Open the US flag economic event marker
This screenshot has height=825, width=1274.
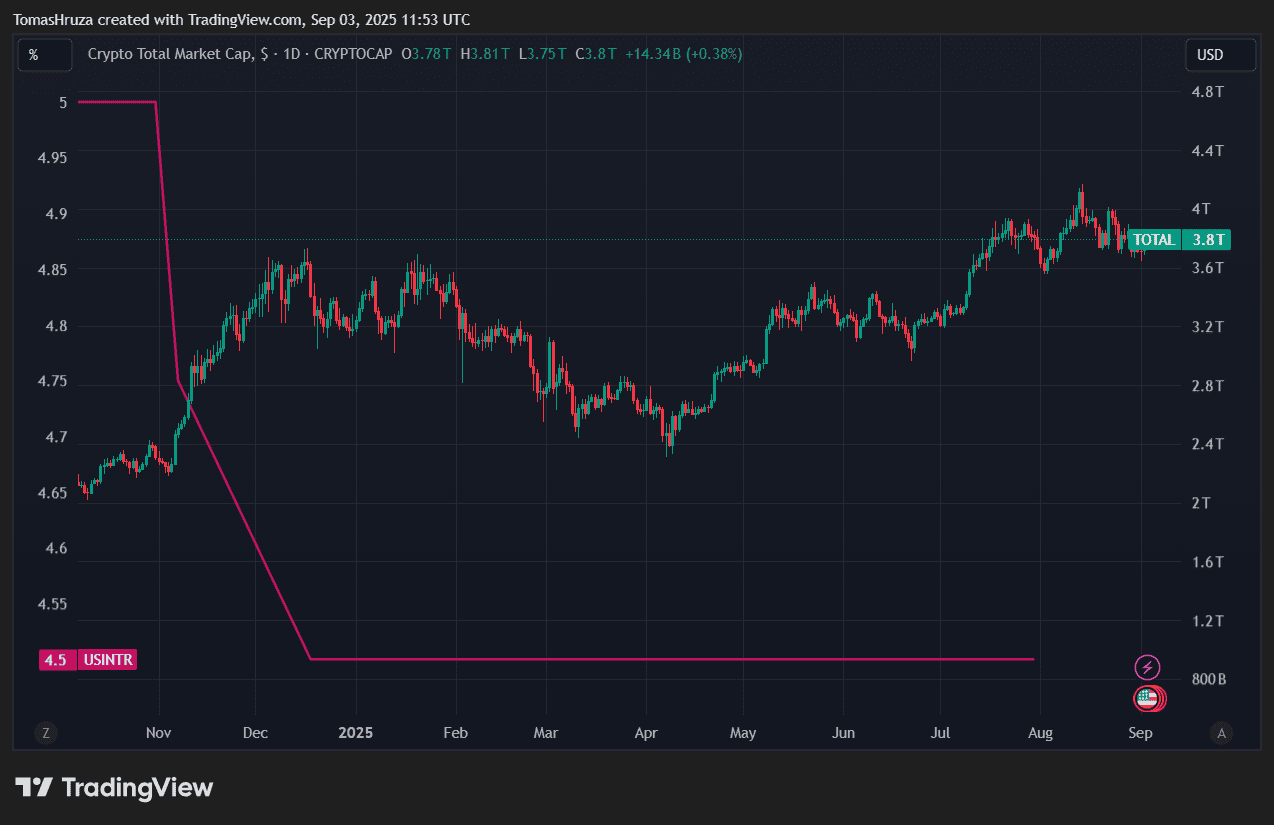coord(1146,699)
